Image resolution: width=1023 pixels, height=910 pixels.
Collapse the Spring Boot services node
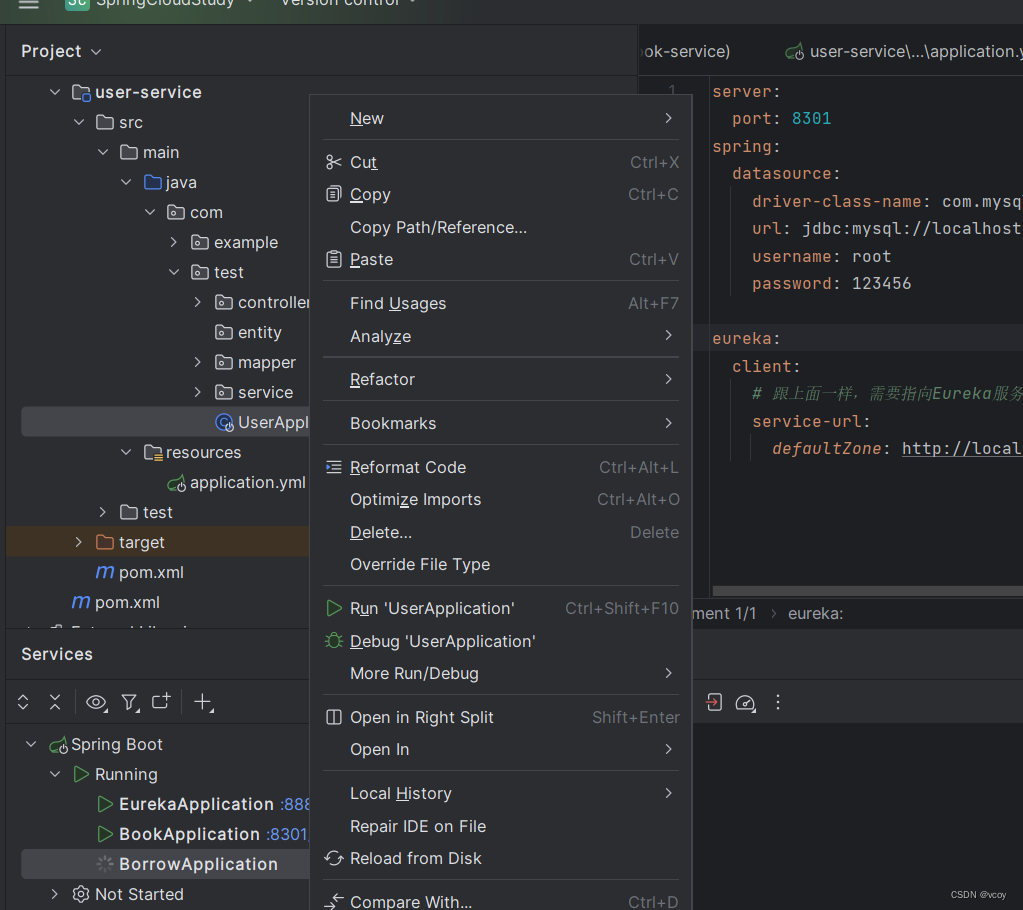31,744
